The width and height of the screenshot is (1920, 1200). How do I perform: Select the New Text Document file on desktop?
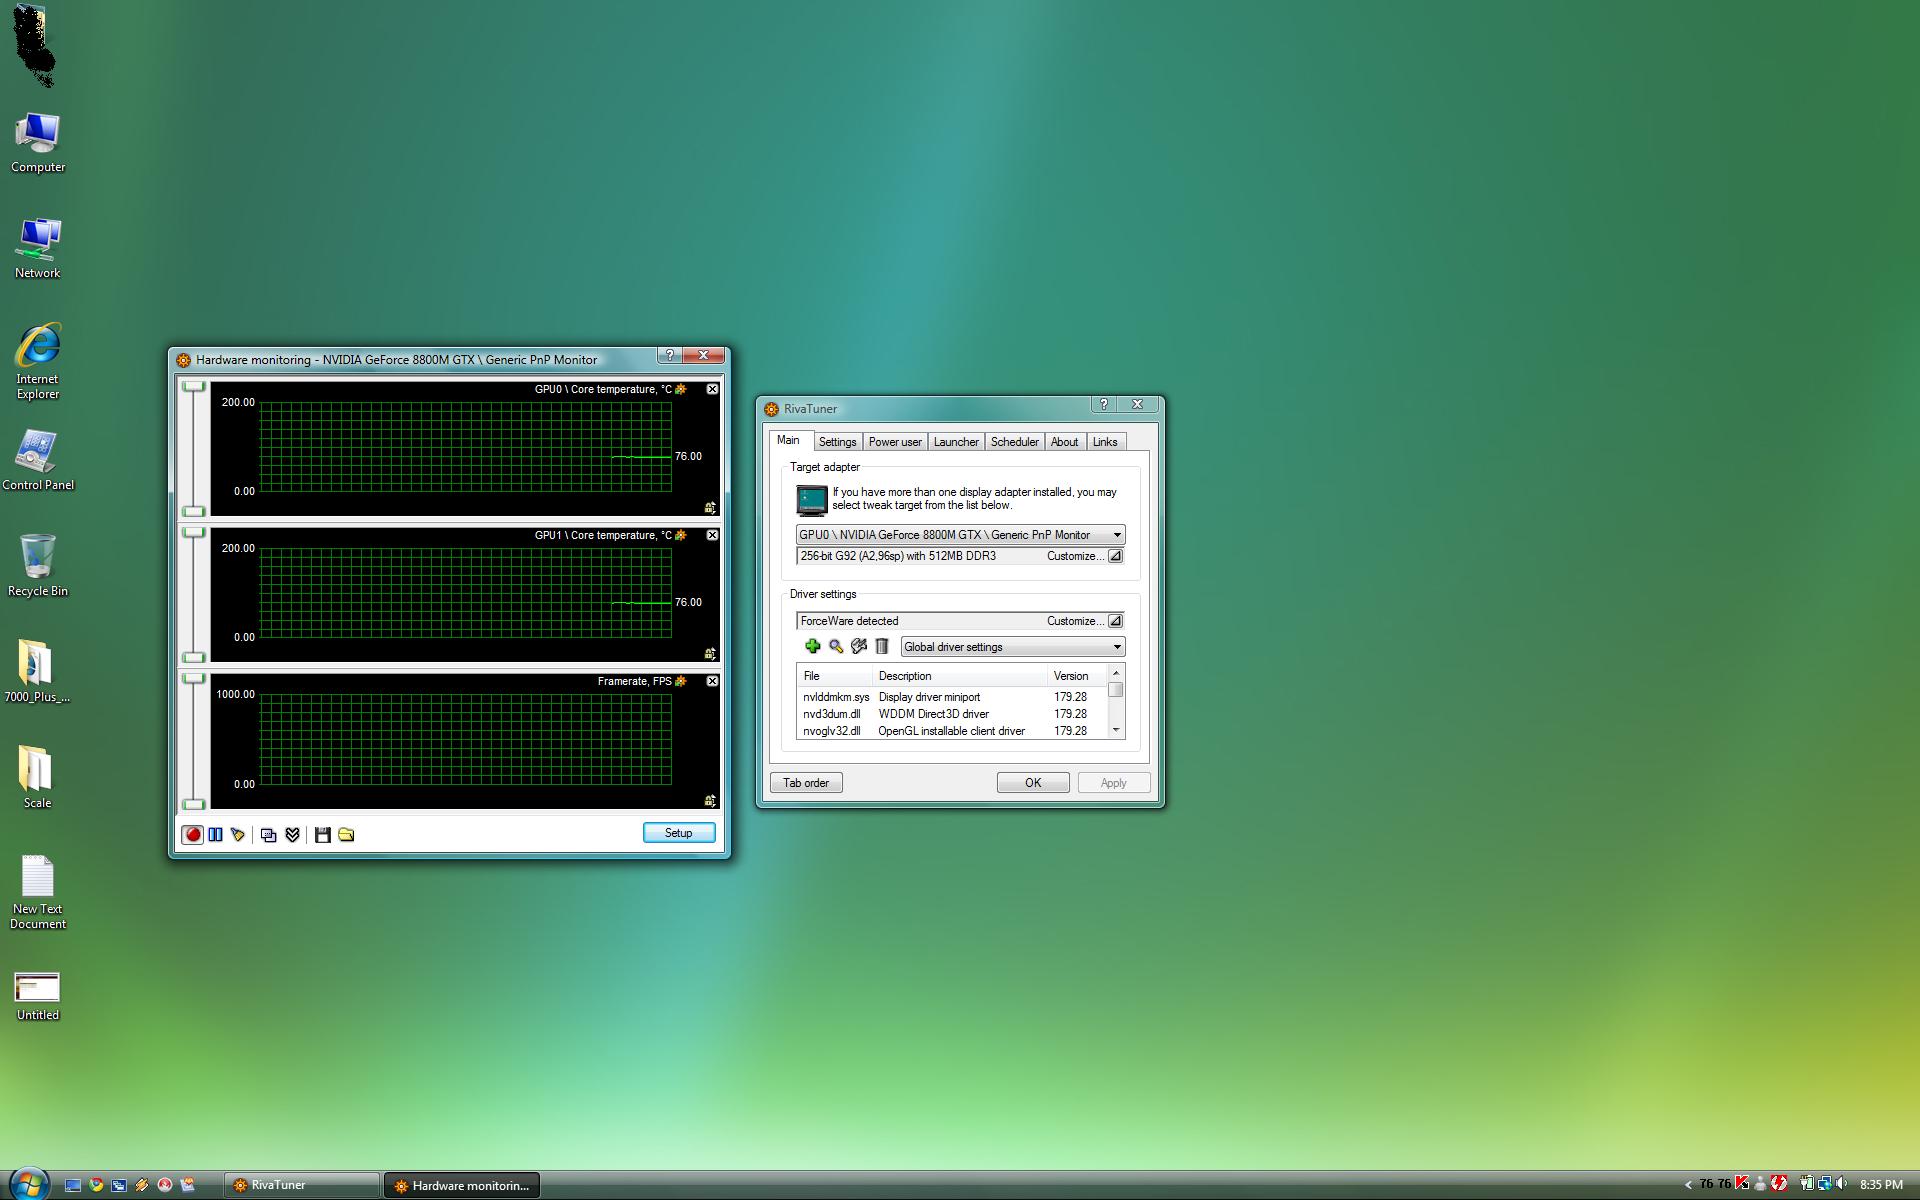click(38, 892)
